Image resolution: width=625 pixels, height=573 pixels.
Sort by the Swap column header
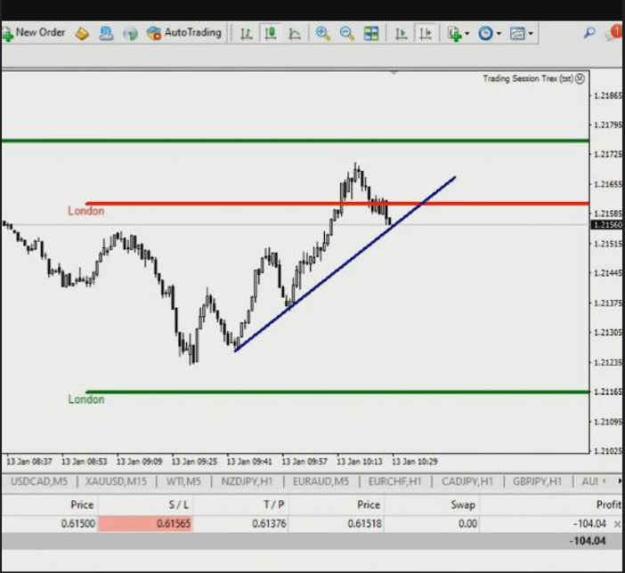tap(463, 505)
